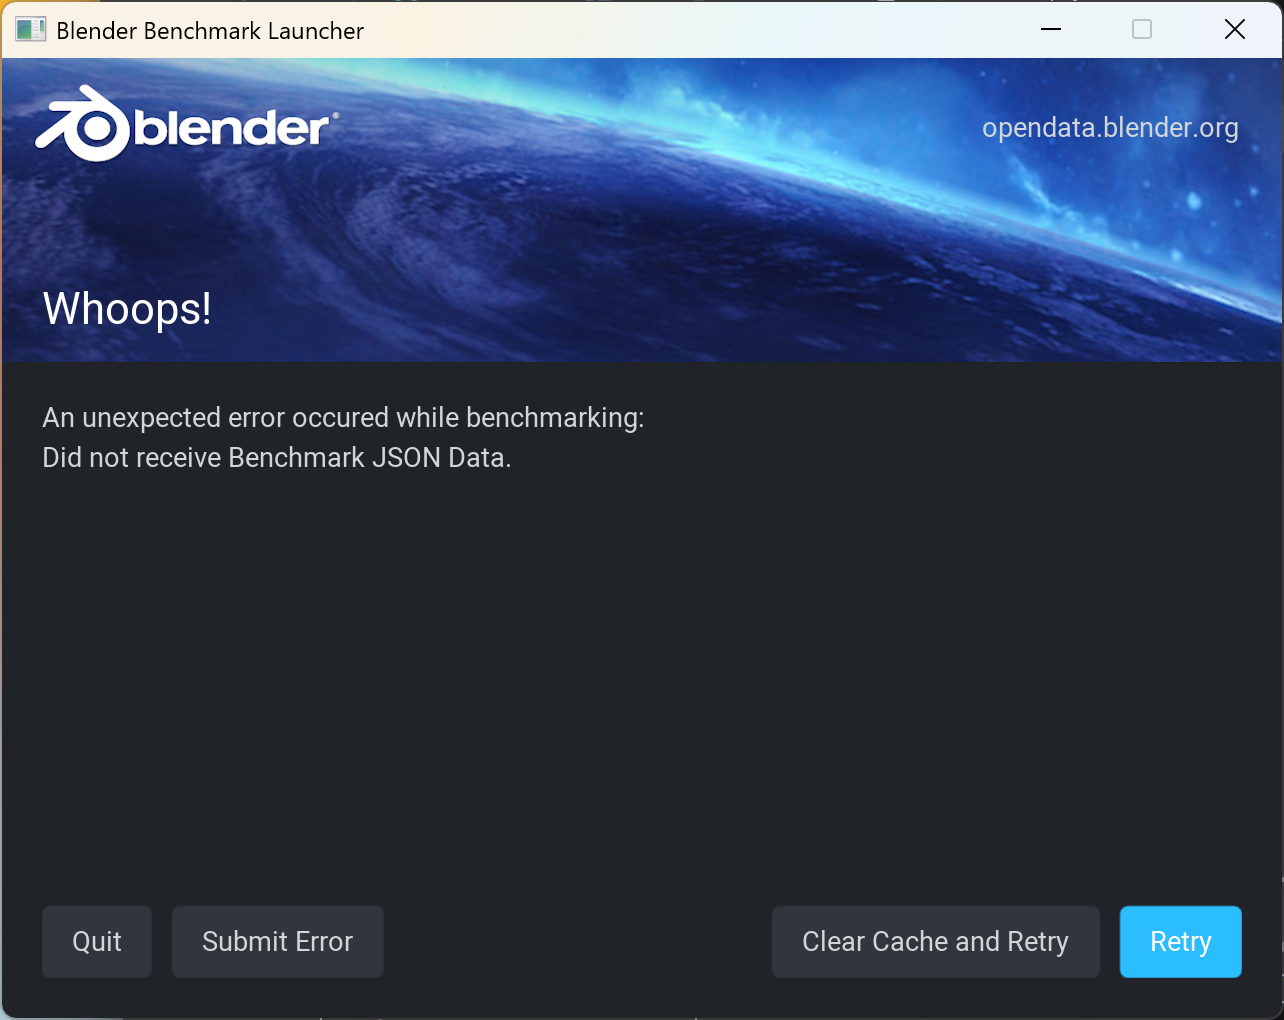Screen dimensions: 1284x1020
Task: Select the "Whoops!" heading text
Action: coord(127,309)
